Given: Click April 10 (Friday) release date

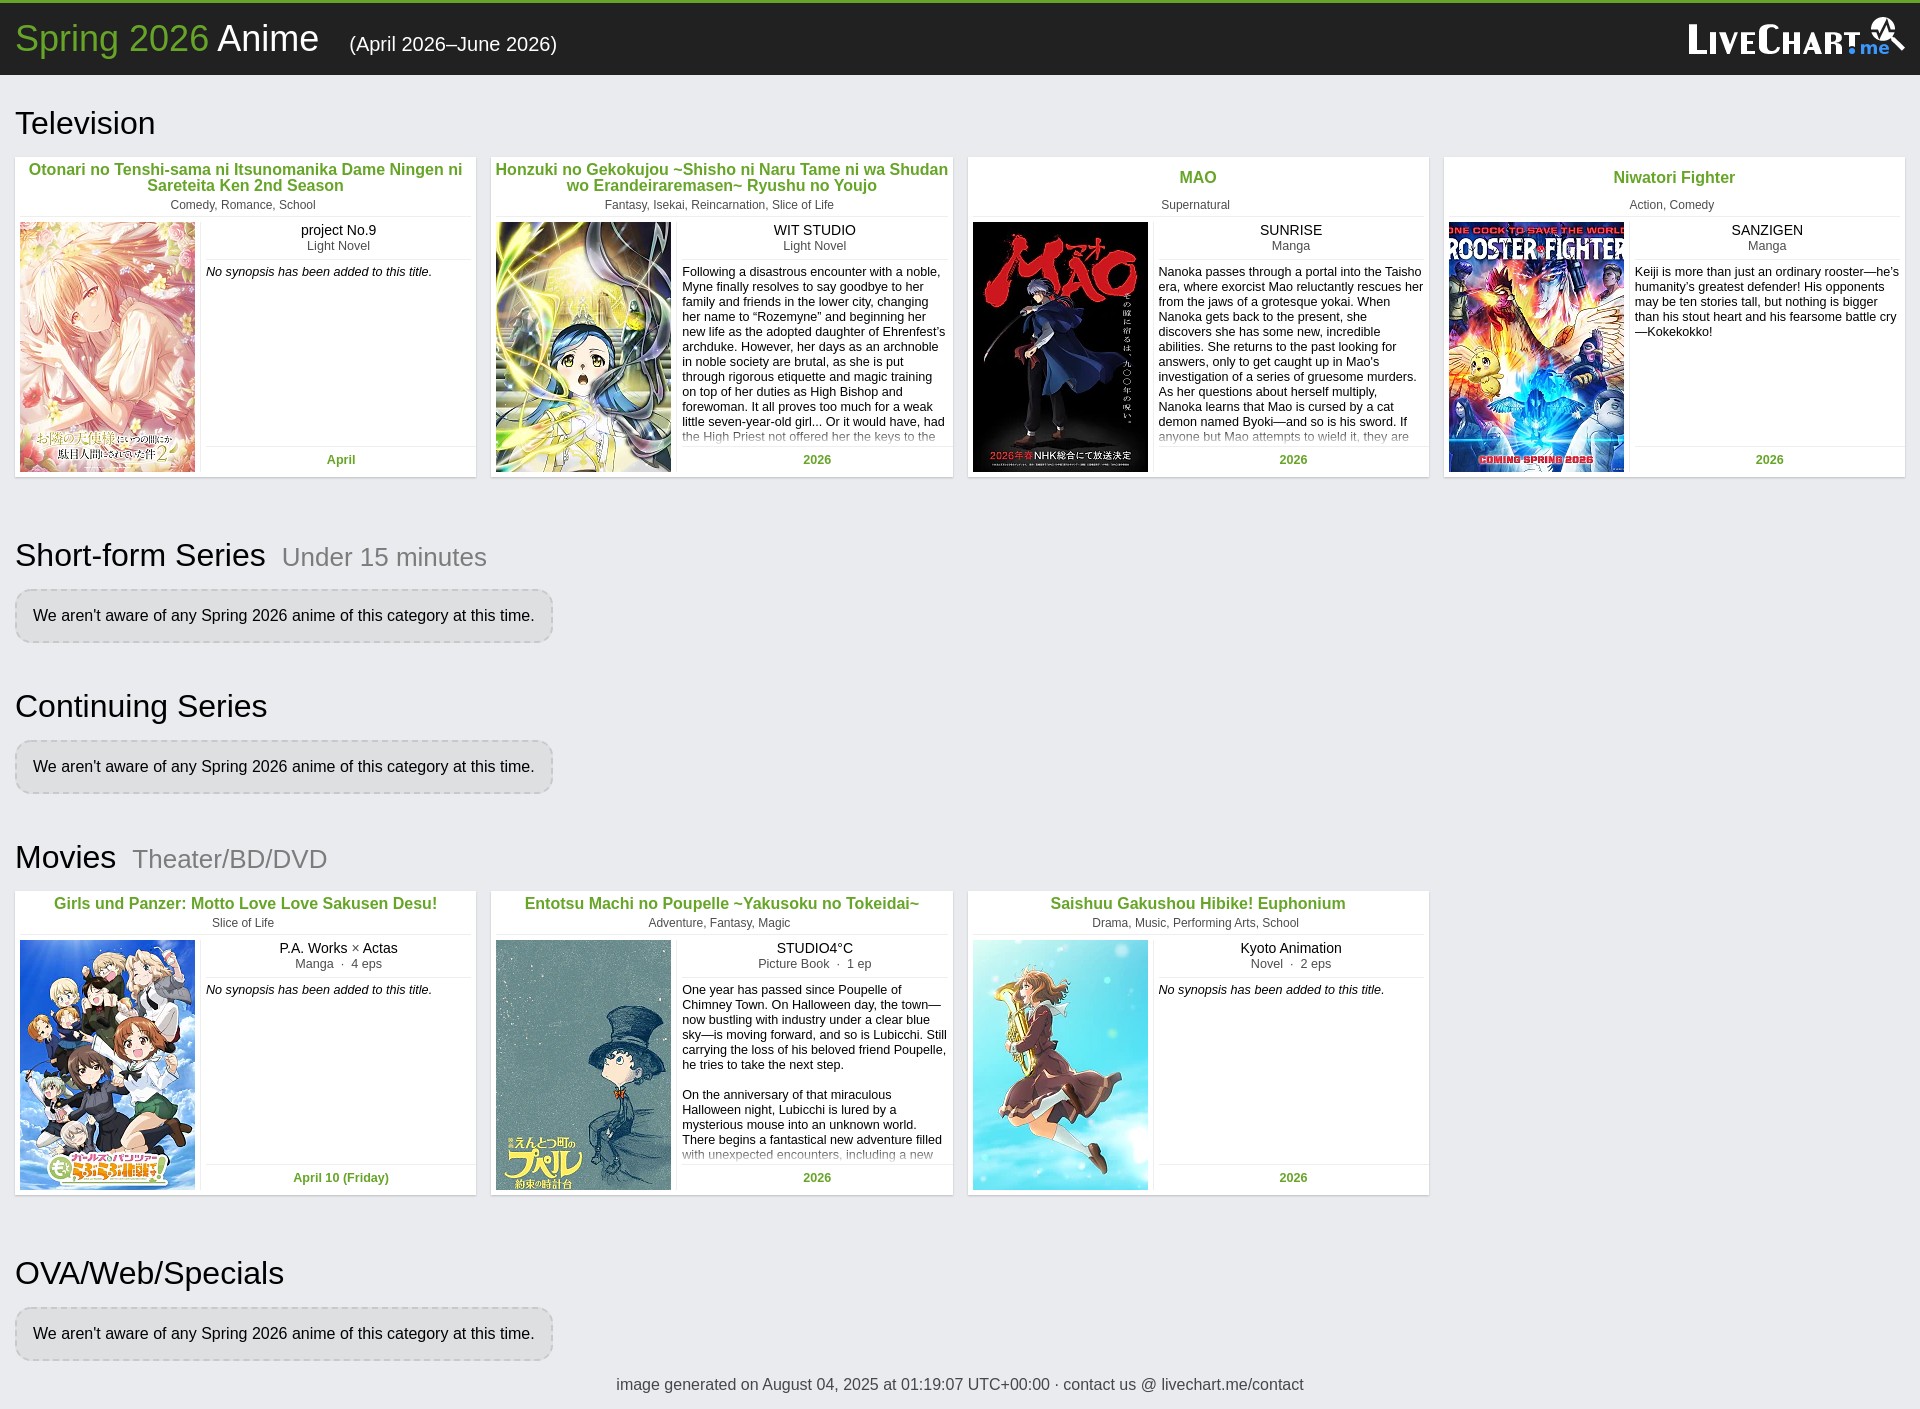Looking at the screenshot, I should [340, 1178].
